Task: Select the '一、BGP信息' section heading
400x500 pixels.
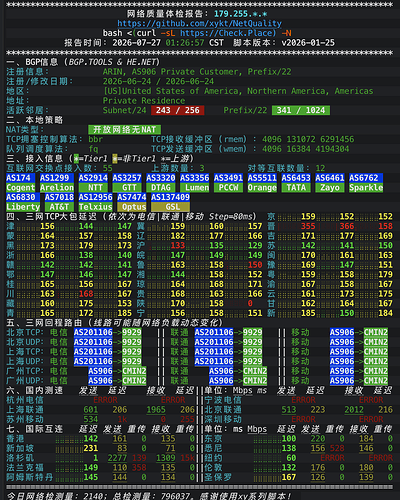Action: pos(32,62)
